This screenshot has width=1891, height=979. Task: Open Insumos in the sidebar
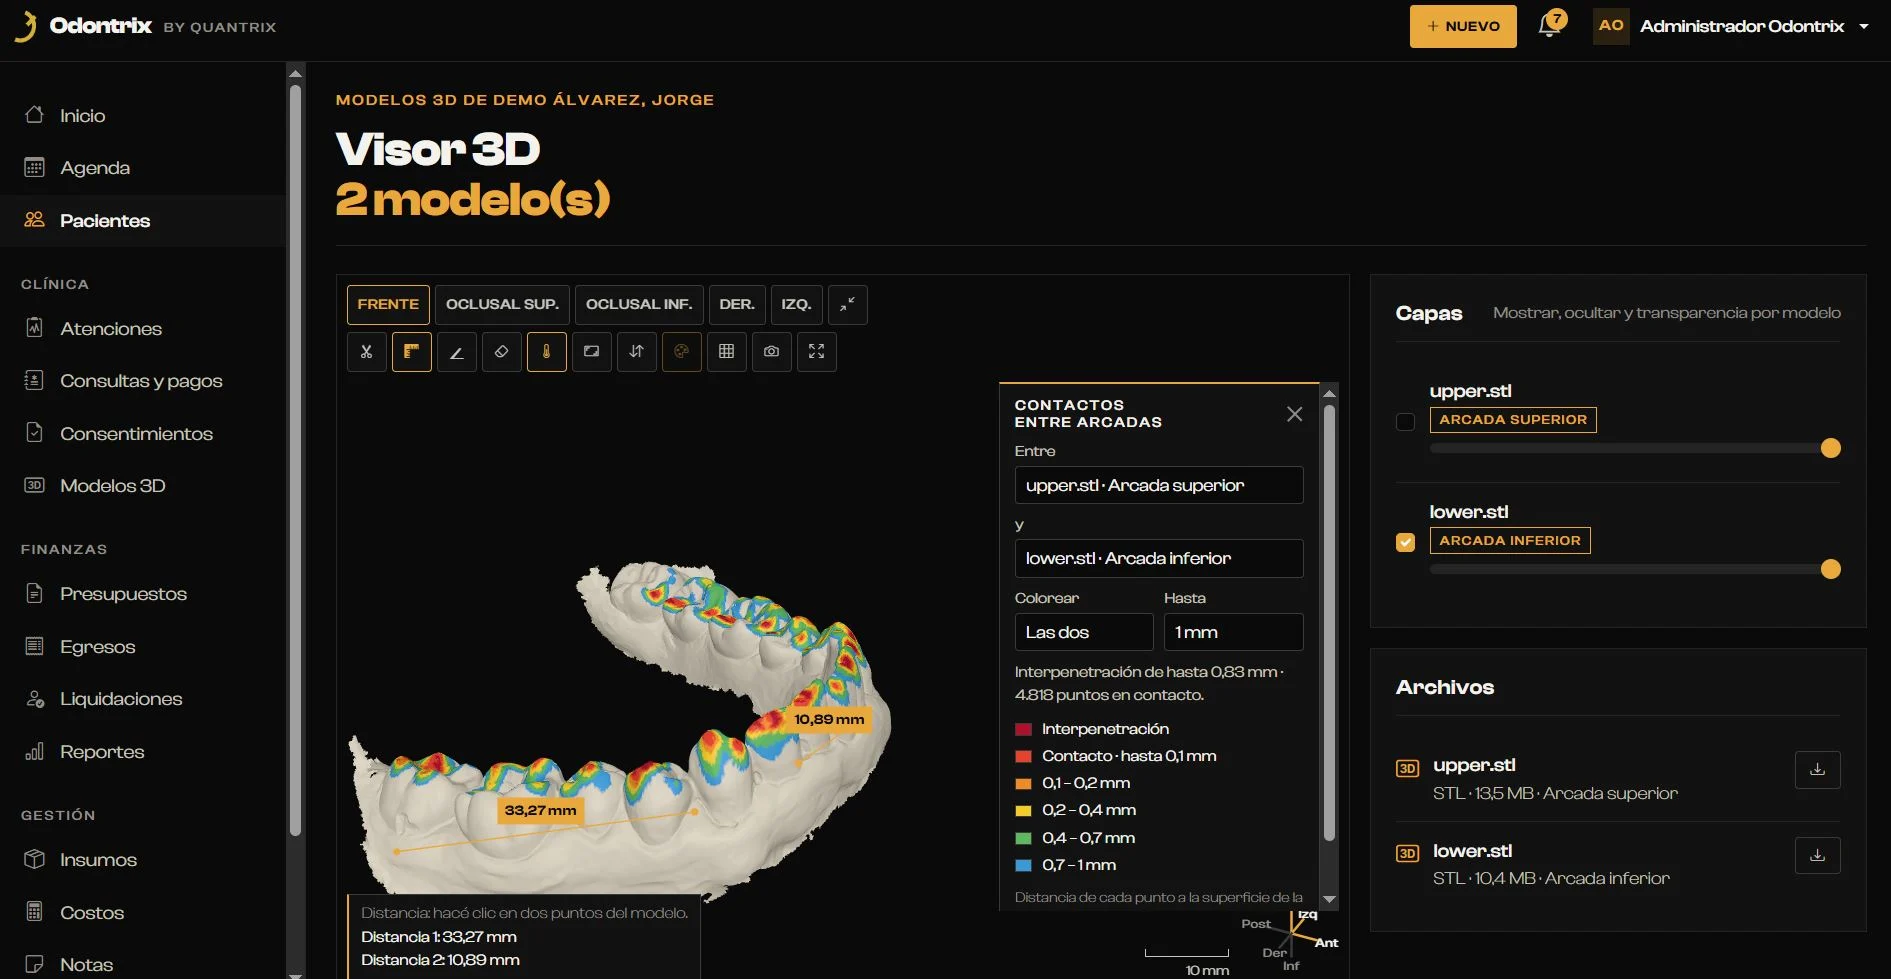tap(143, 860)
